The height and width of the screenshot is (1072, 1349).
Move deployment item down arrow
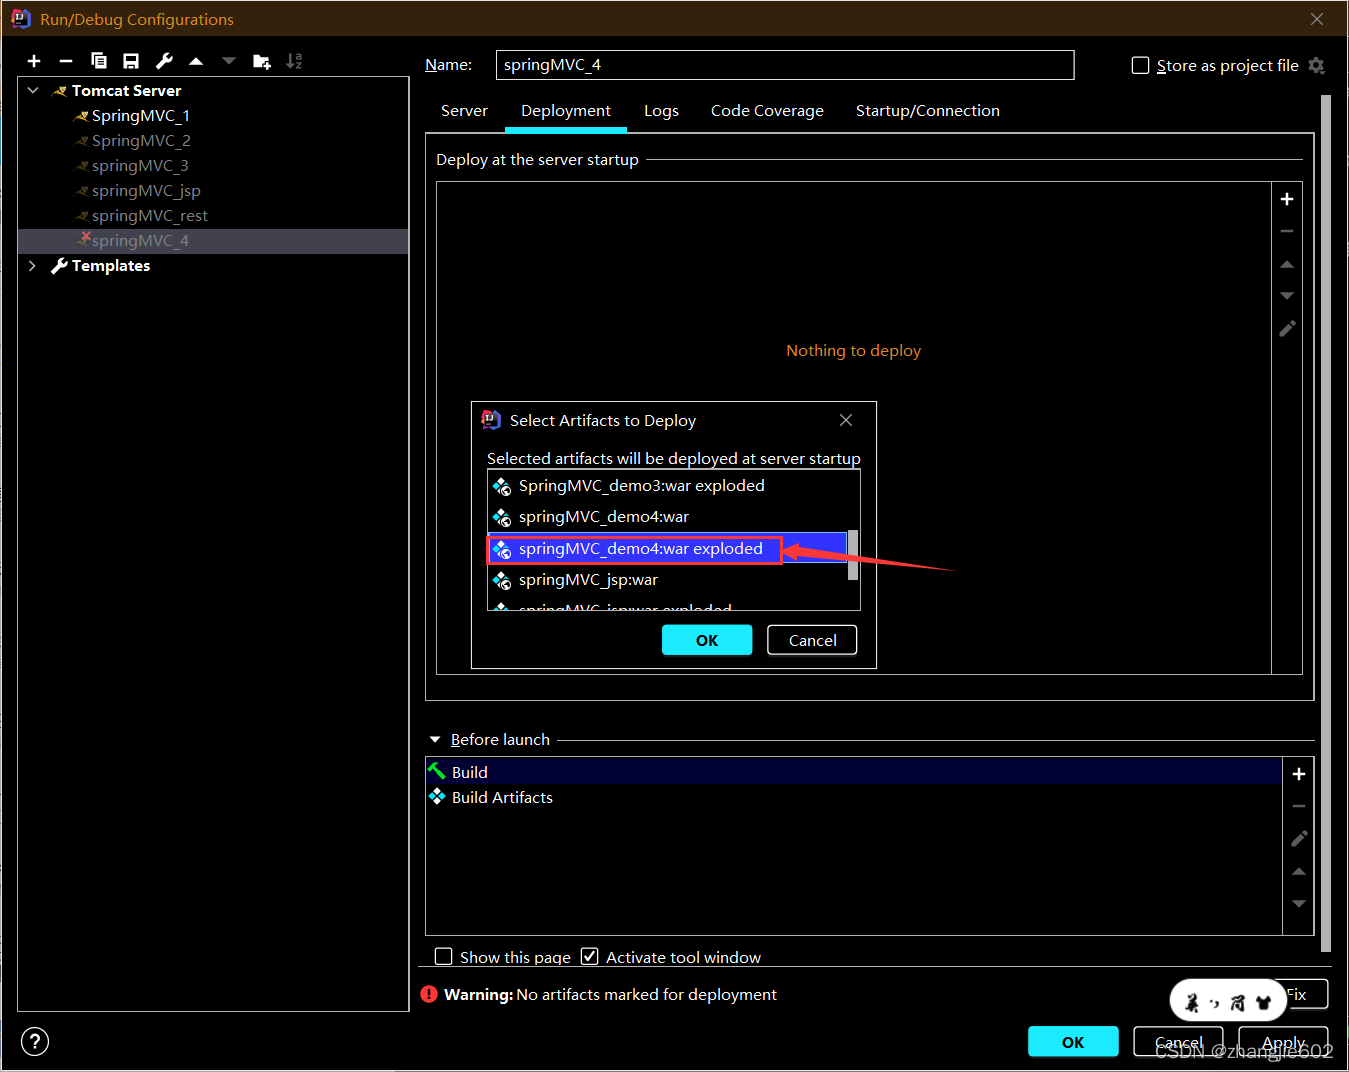coord(1287,296)
